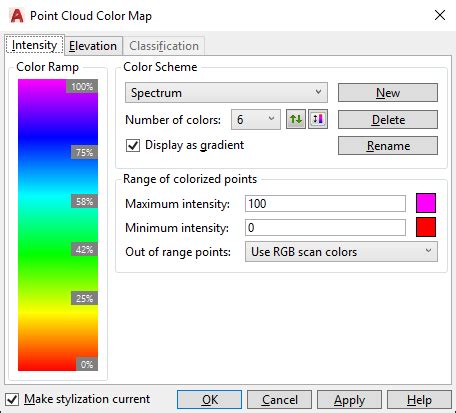The height and width of the screenshot is (413, 456).
Task: Uncheck Display as gradient checkbox
Action: click(x=133, y=145)
